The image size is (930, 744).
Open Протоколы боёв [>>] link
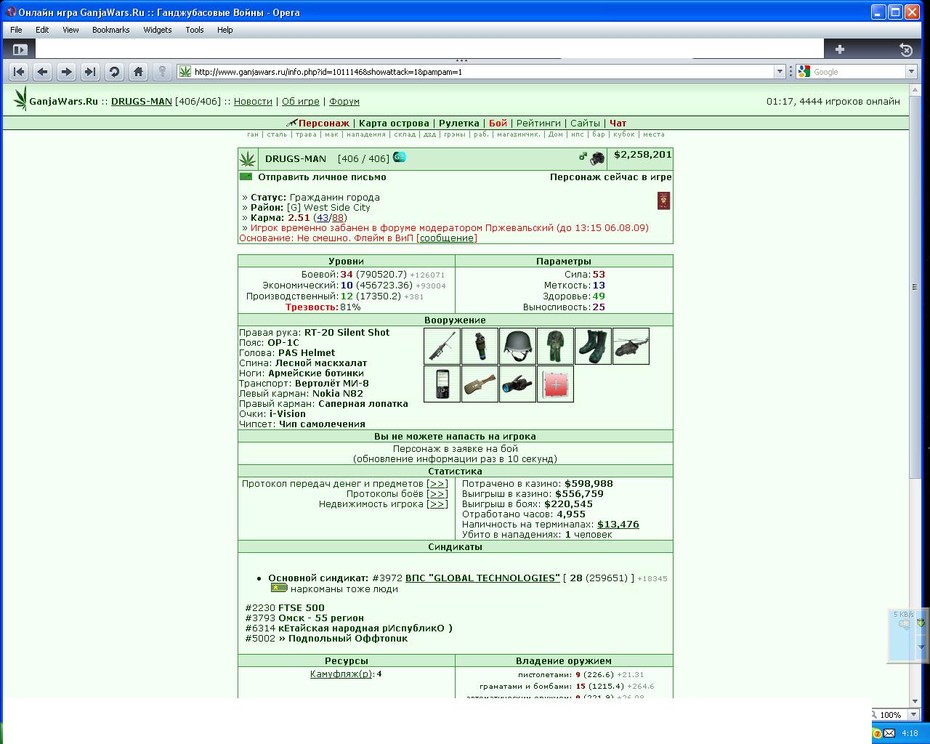tap(437, 494)
